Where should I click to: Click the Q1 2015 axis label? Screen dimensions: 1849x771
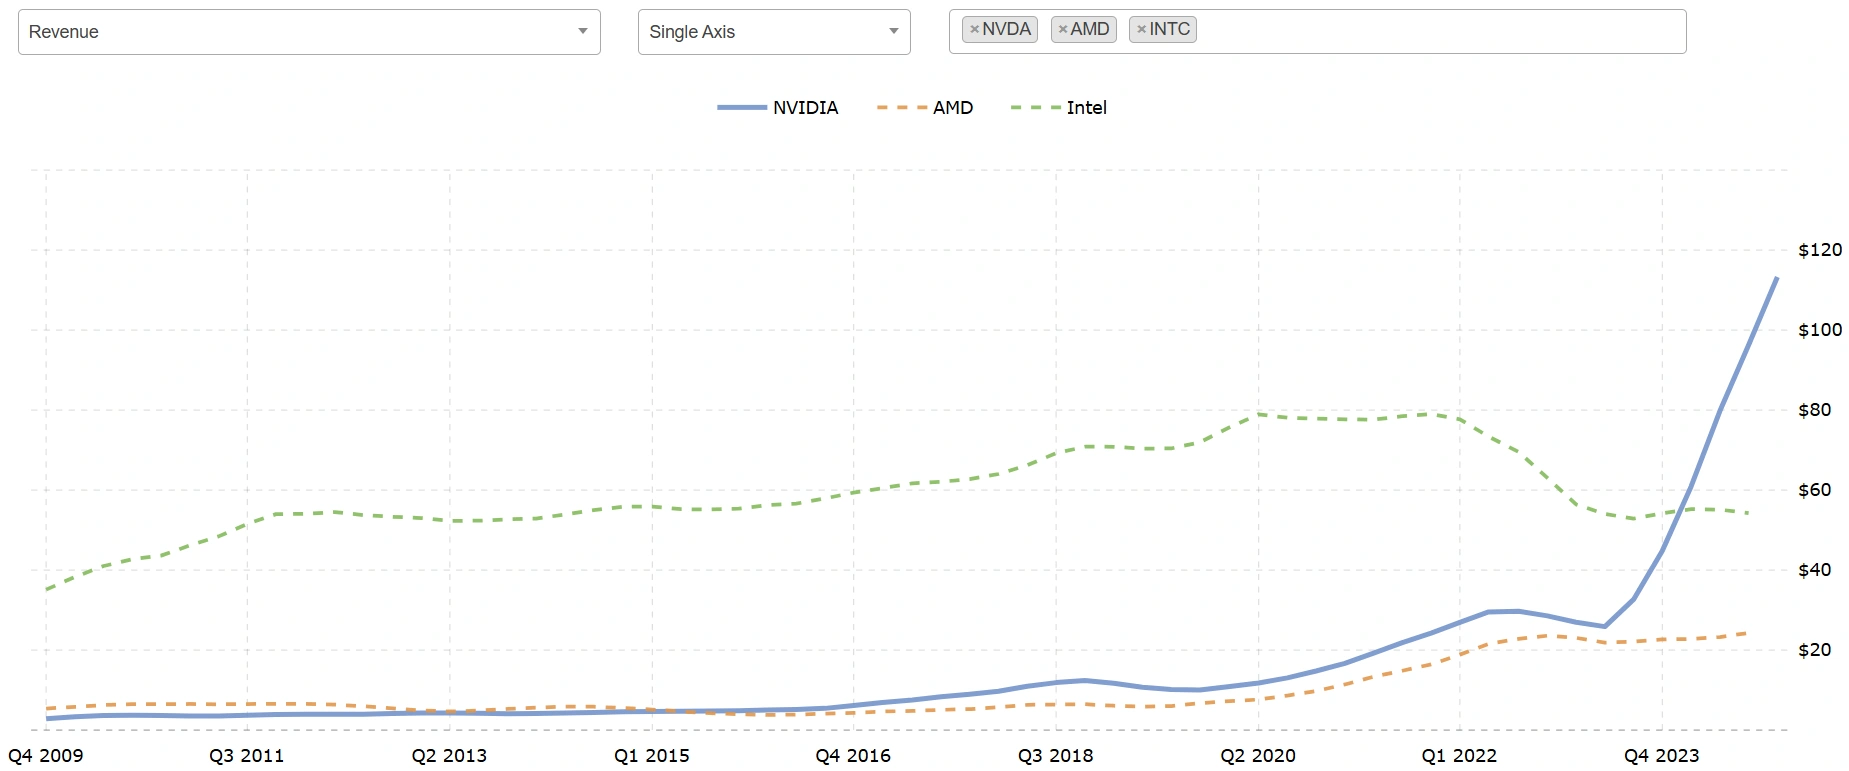652,756
